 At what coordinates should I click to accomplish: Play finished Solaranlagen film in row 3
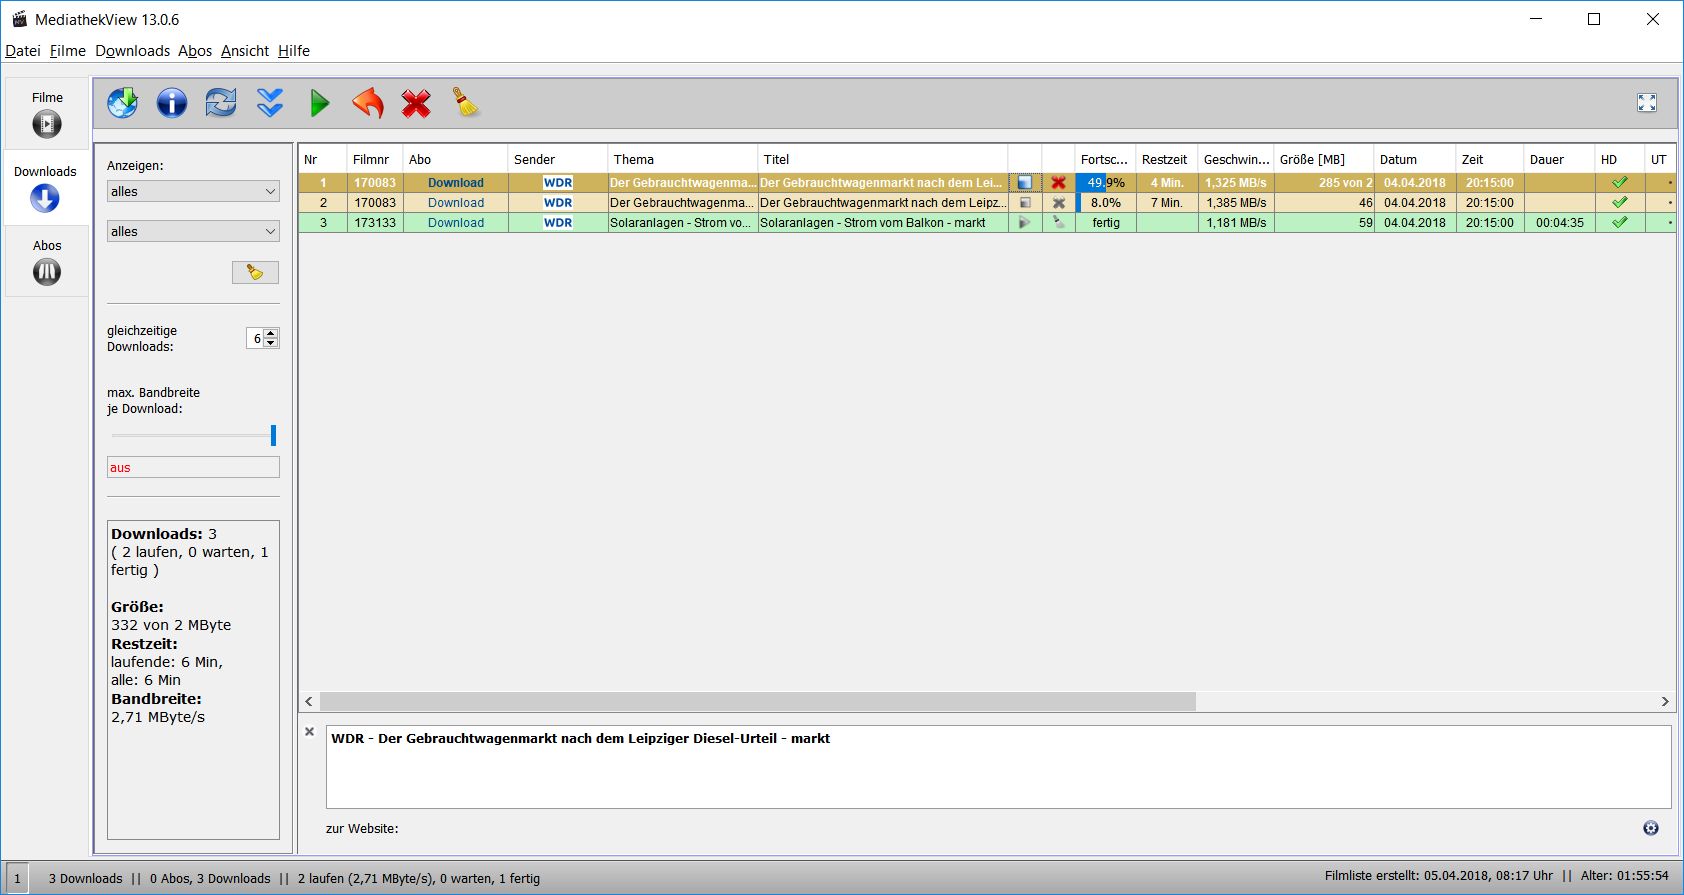(x=1024, y=223)
